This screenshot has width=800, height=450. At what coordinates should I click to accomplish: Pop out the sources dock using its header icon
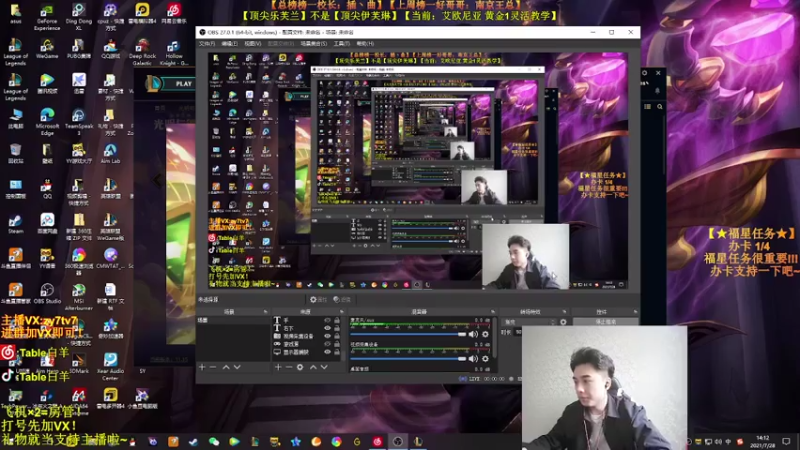(342, 312)
